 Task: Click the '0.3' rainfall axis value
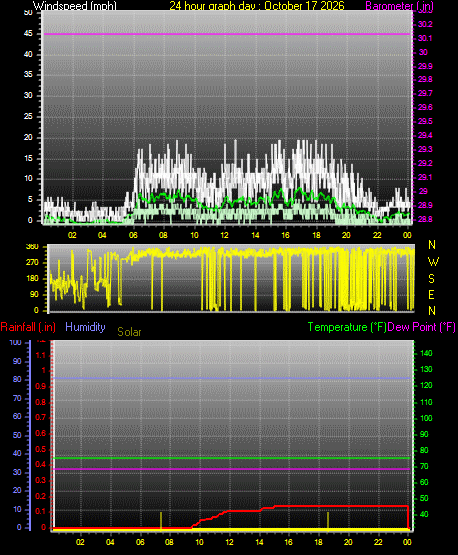coord(41,480)
